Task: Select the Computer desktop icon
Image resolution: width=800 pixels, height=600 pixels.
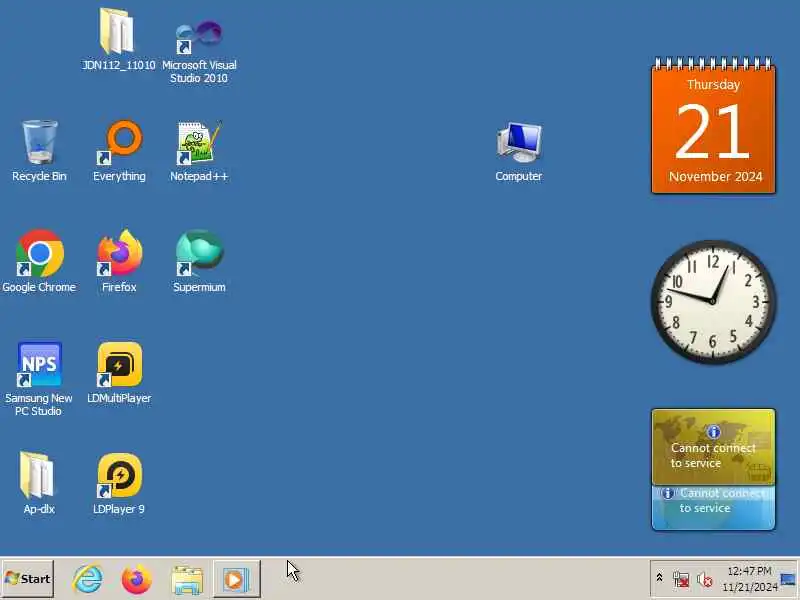Action: click(518, 152)
